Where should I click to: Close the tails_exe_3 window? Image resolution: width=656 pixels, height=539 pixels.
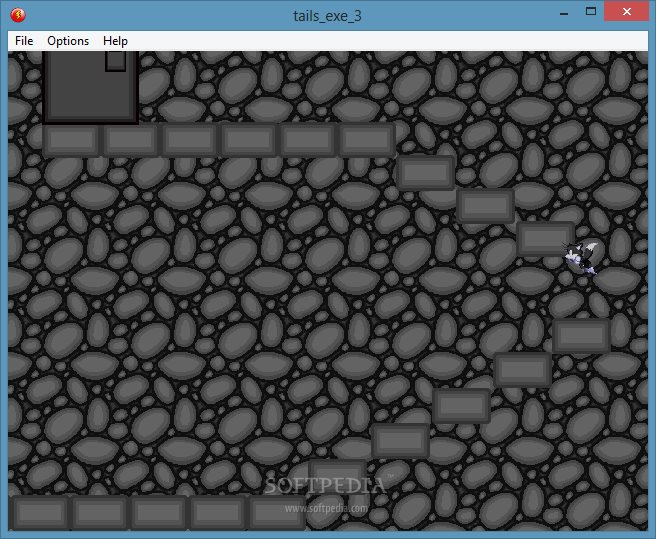[x=626, y=12]
